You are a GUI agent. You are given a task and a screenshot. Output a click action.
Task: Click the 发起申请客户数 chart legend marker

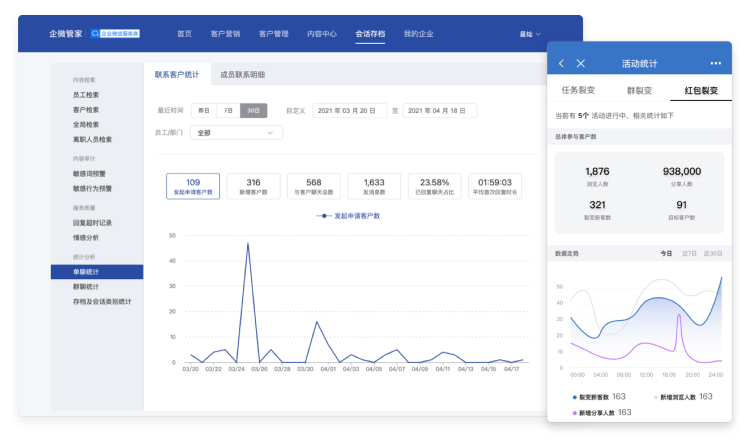(x=324, y=215)
